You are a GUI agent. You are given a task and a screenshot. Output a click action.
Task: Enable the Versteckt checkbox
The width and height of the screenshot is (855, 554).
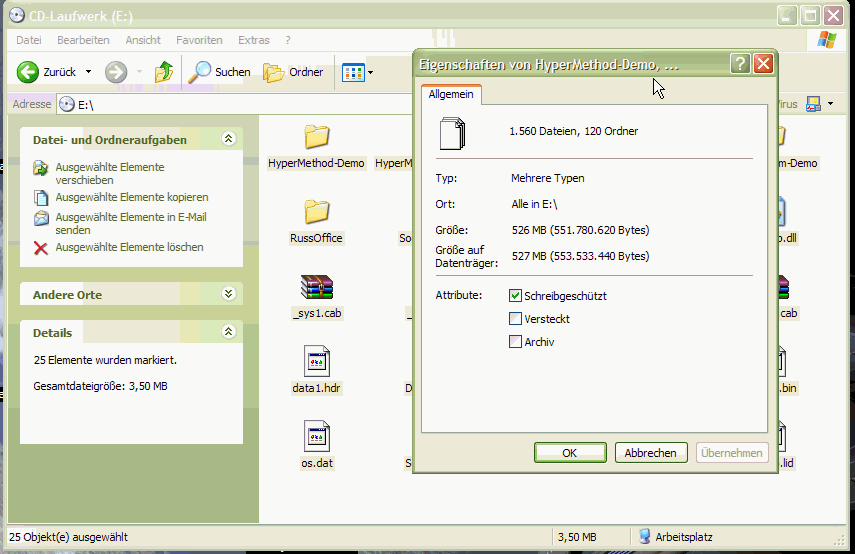tap(515, 318)
